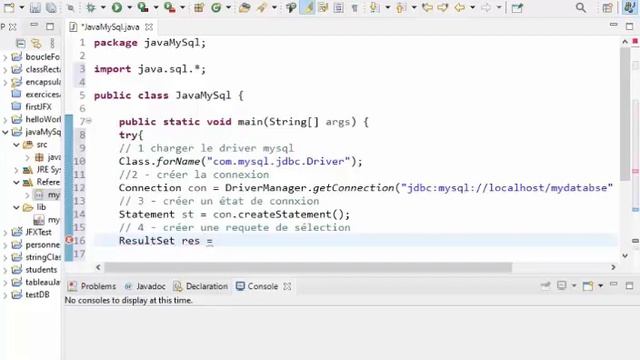Expand the JRE System Library node

(16, 170)
